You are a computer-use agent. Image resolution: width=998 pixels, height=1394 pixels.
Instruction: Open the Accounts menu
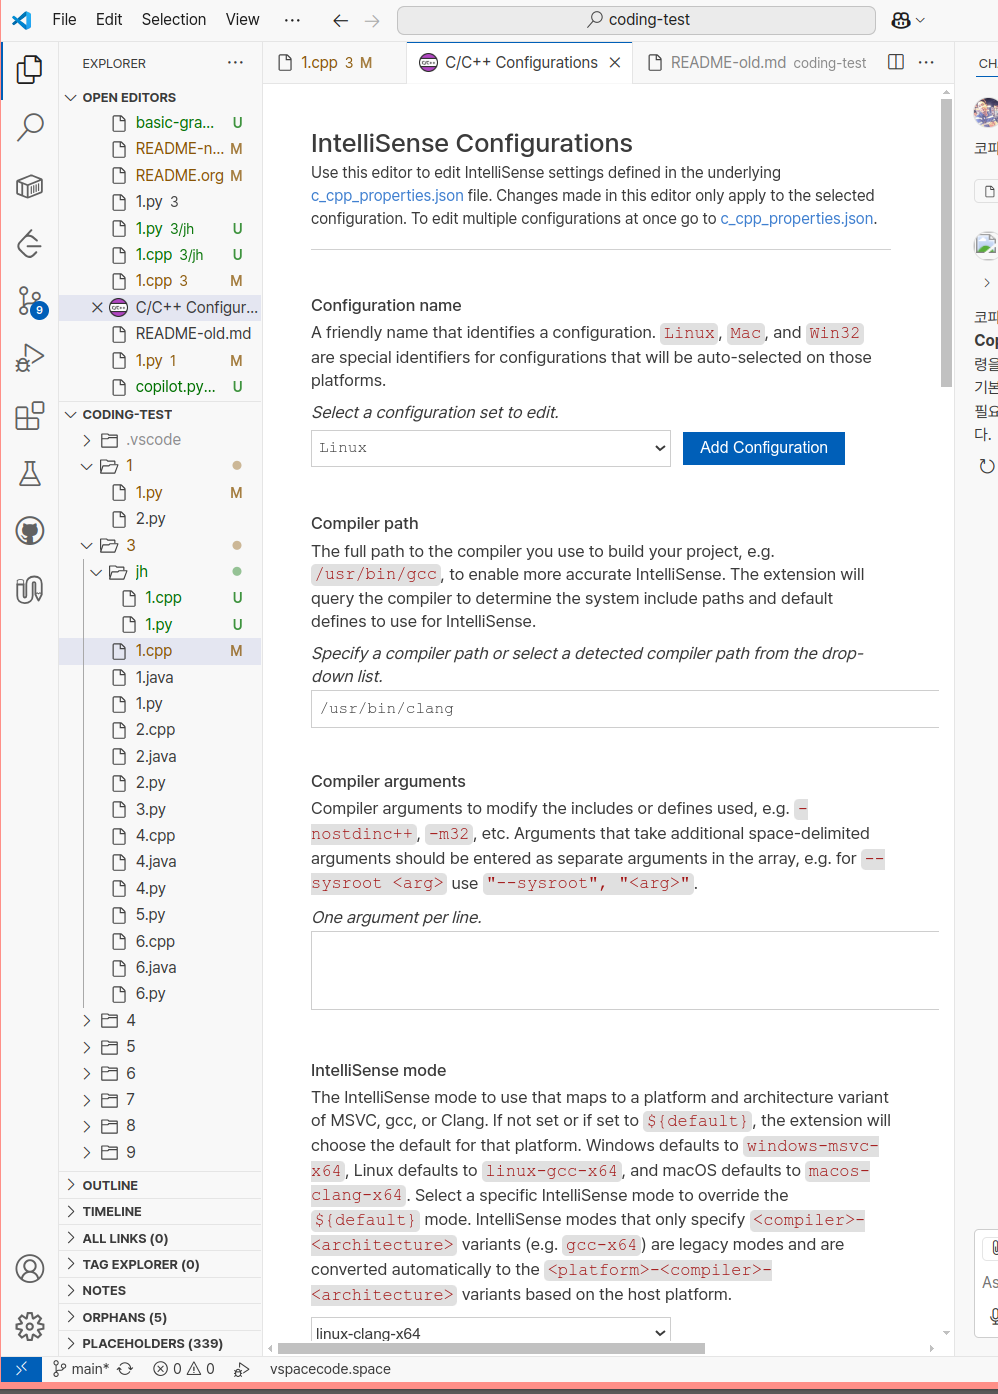pyautogui.click(x=30, y=1269)
